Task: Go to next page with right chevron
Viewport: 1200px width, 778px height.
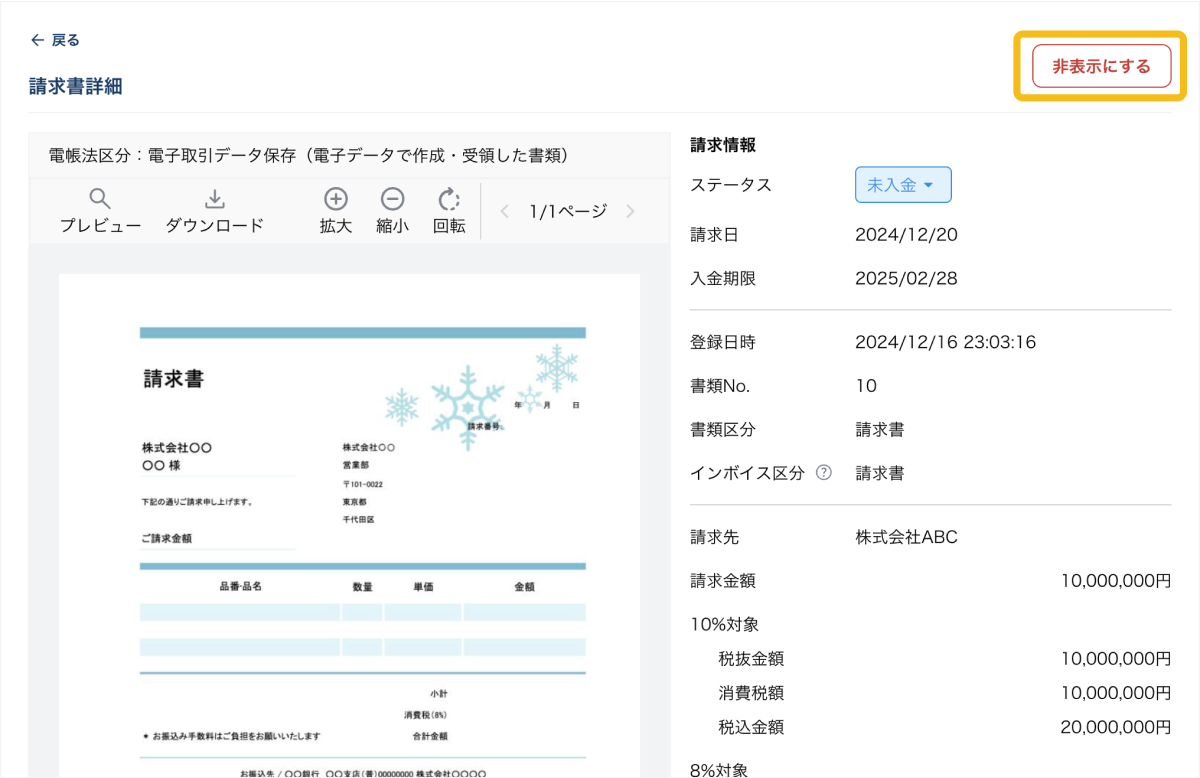Action: 630,211
